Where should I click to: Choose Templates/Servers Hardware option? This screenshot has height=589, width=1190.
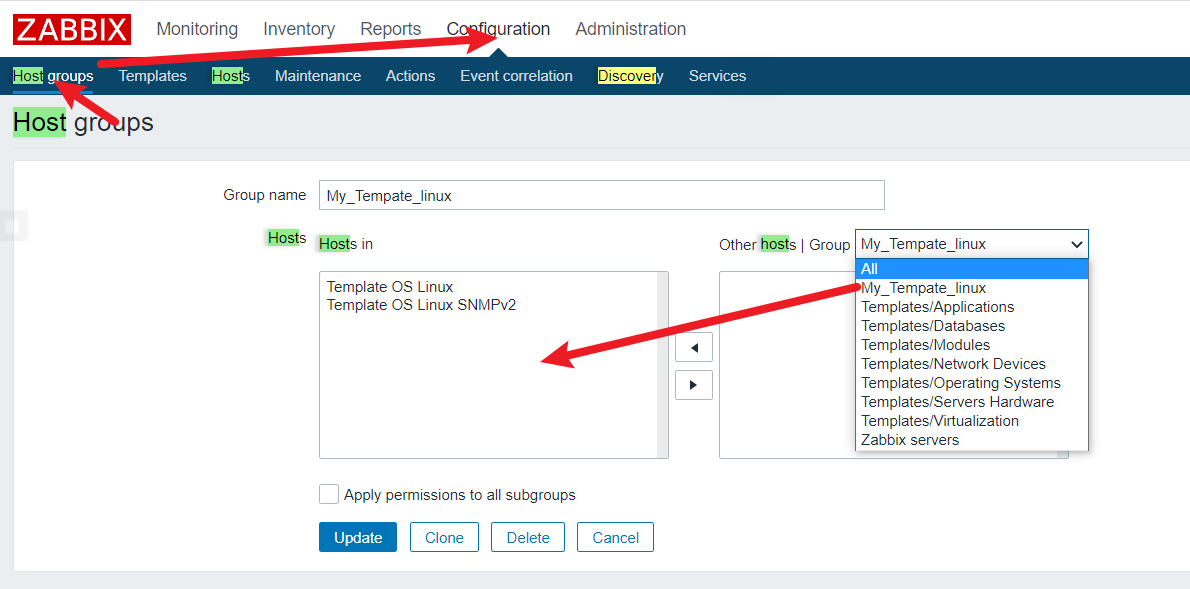[x=971, y=402]
